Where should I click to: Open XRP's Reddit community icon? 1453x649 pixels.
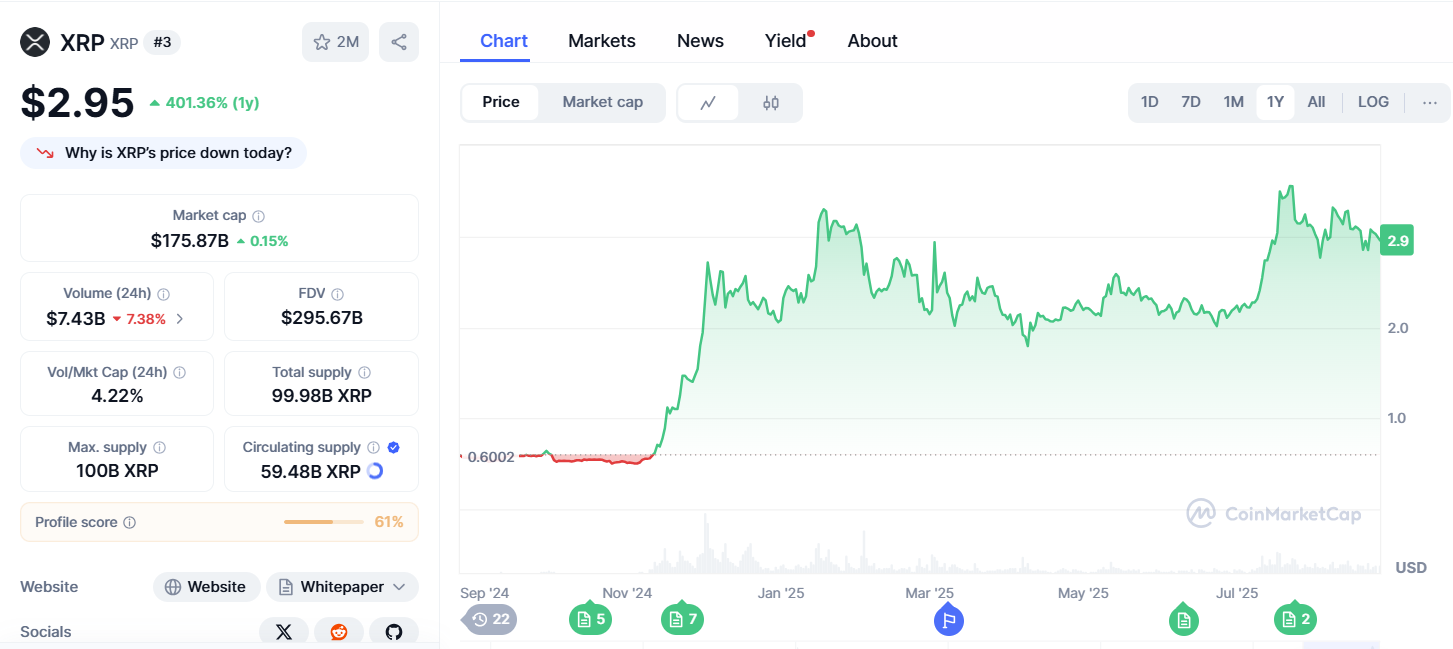click(x=339, y=631)
